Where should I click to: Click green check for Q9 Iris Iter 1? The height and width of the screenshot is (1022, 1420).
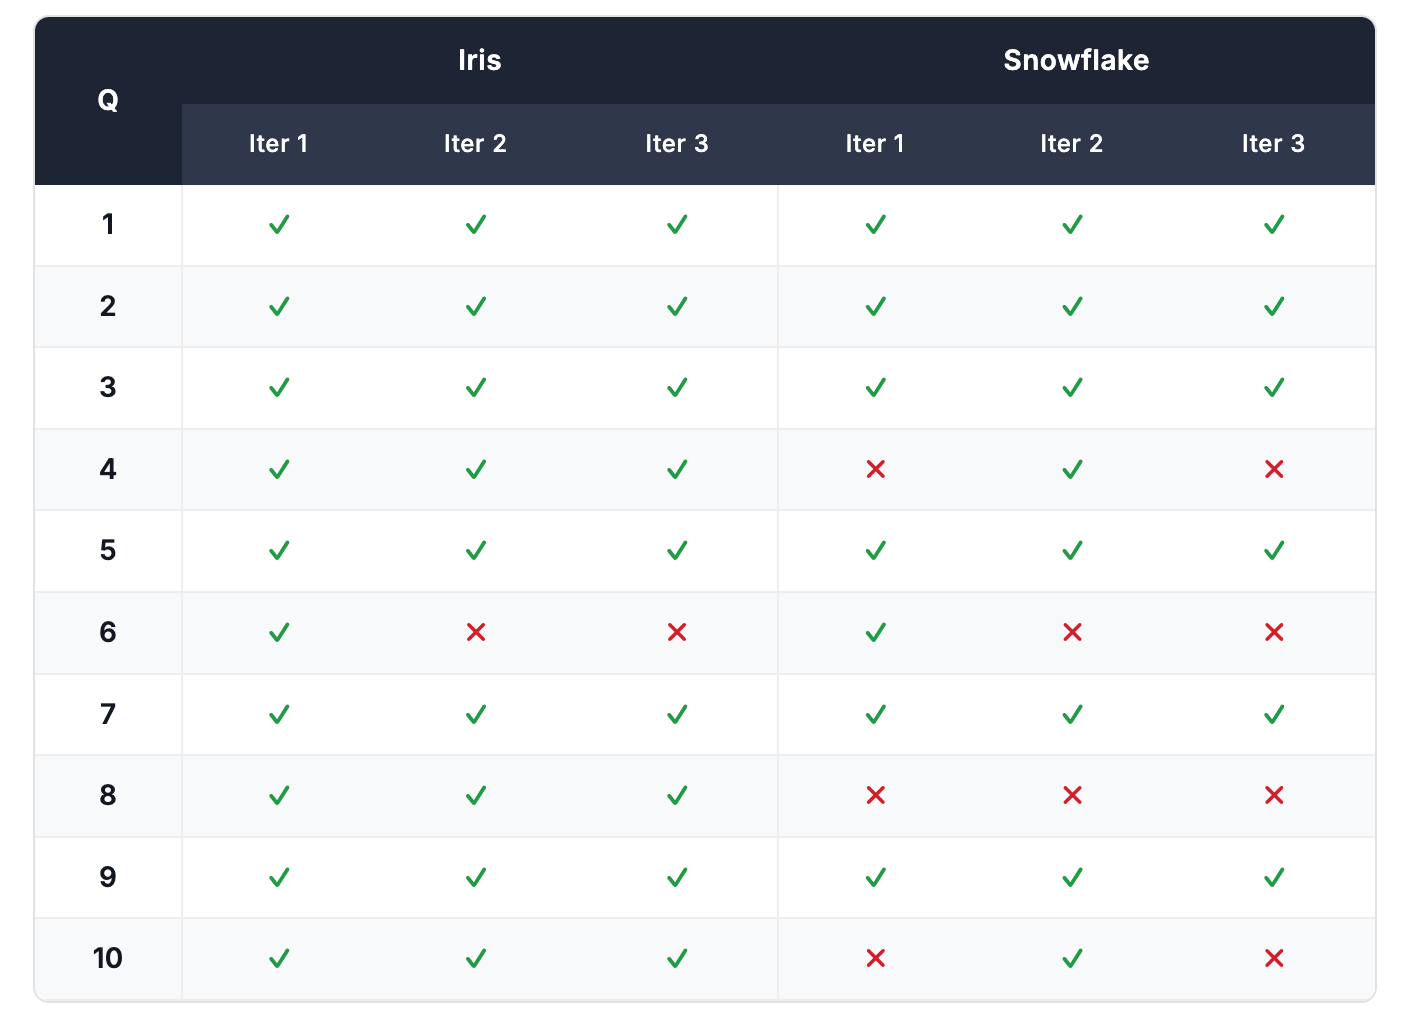280,877
